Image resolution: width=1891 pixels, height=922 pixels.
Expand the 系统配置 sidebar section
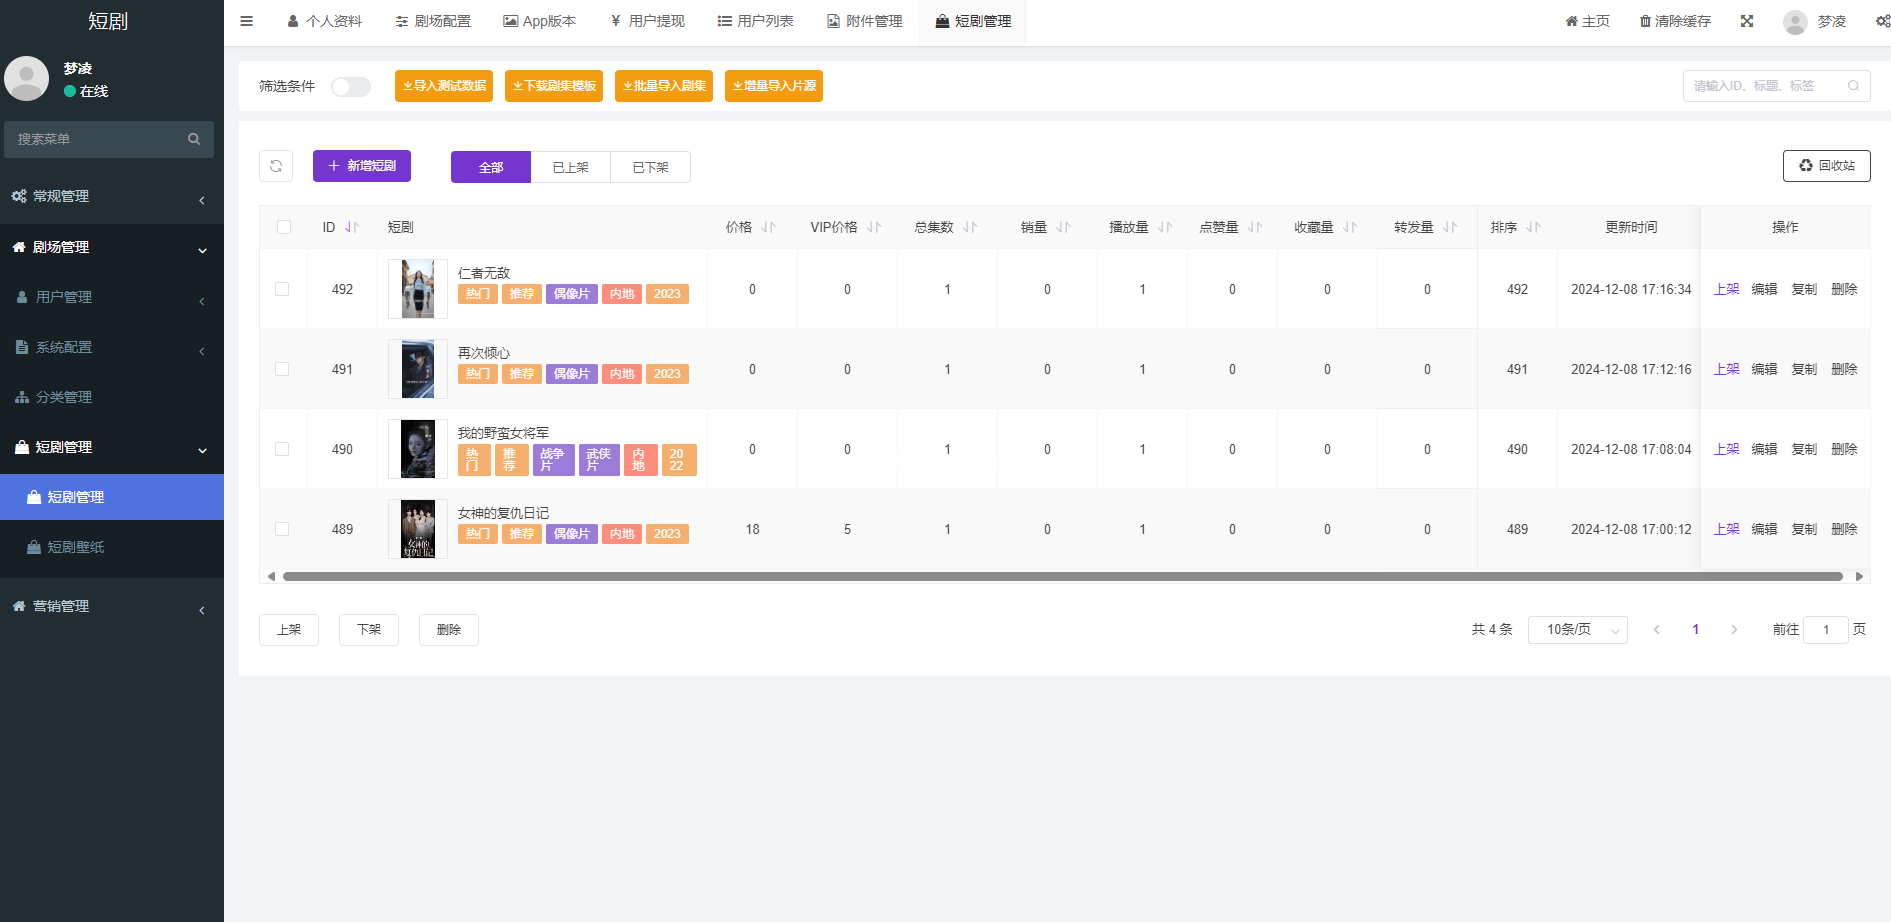click(65, 347)
